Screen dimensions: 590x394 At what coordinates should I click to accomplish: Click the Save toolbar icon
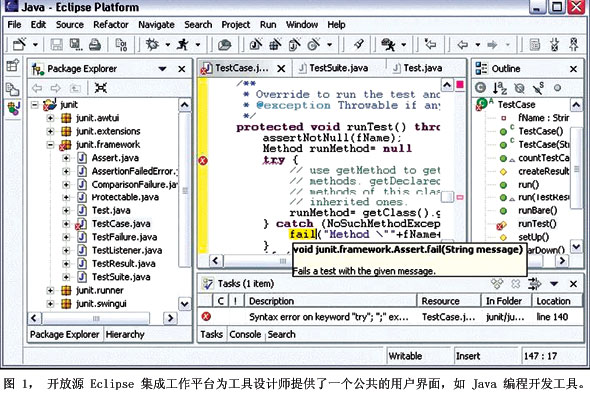(x=56, y=45)
